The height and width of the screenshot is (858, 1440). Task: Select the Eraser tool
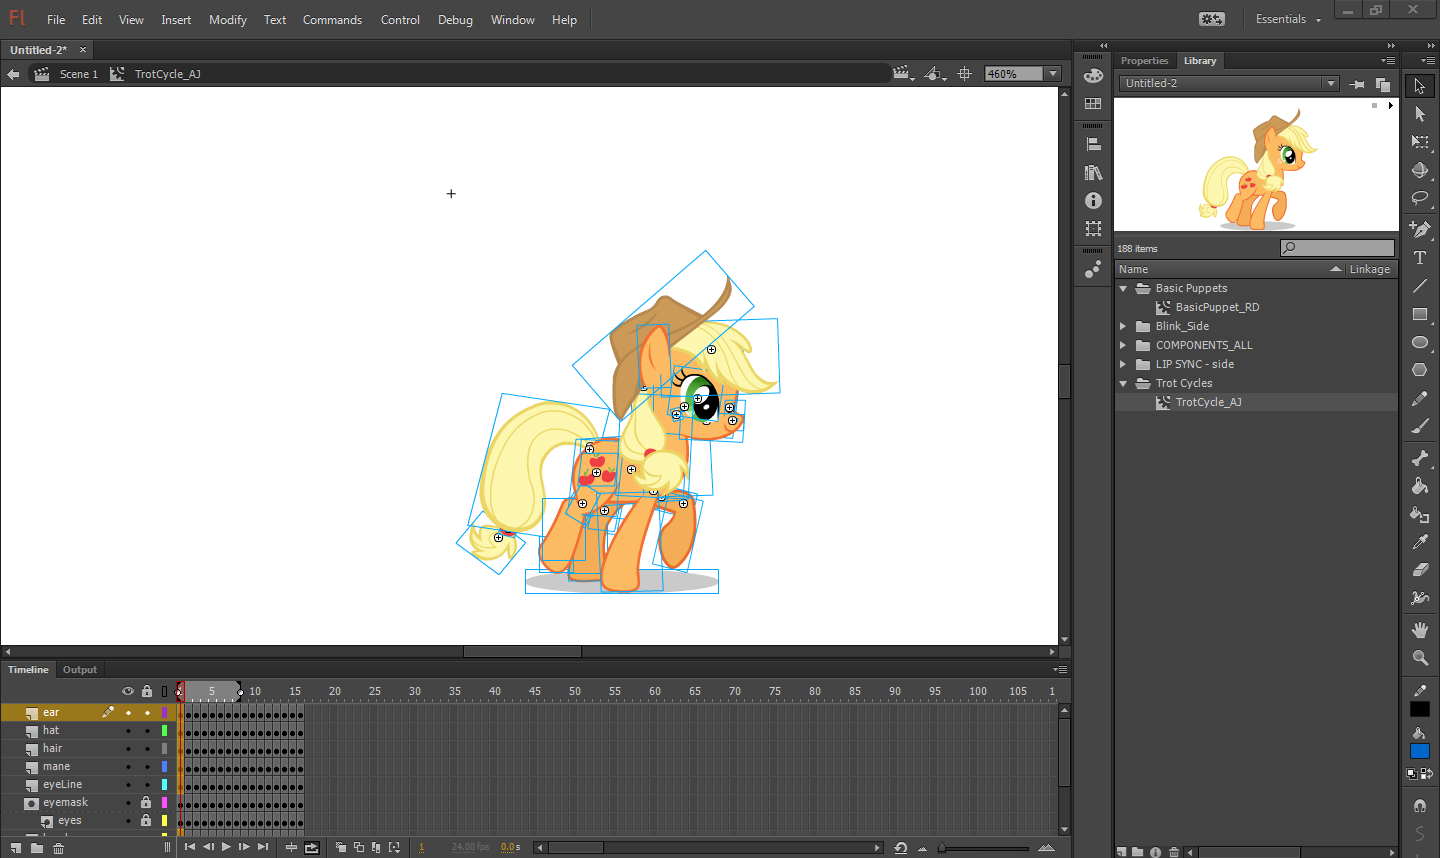coord(1419,570)
